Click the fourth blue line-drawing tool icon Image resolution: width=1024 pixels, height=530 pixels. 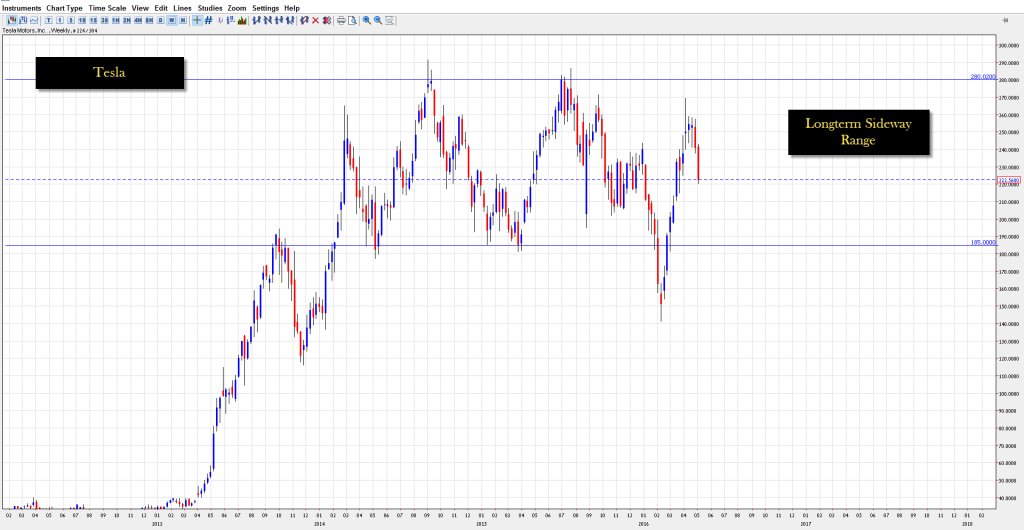click(x=290, y=20)
